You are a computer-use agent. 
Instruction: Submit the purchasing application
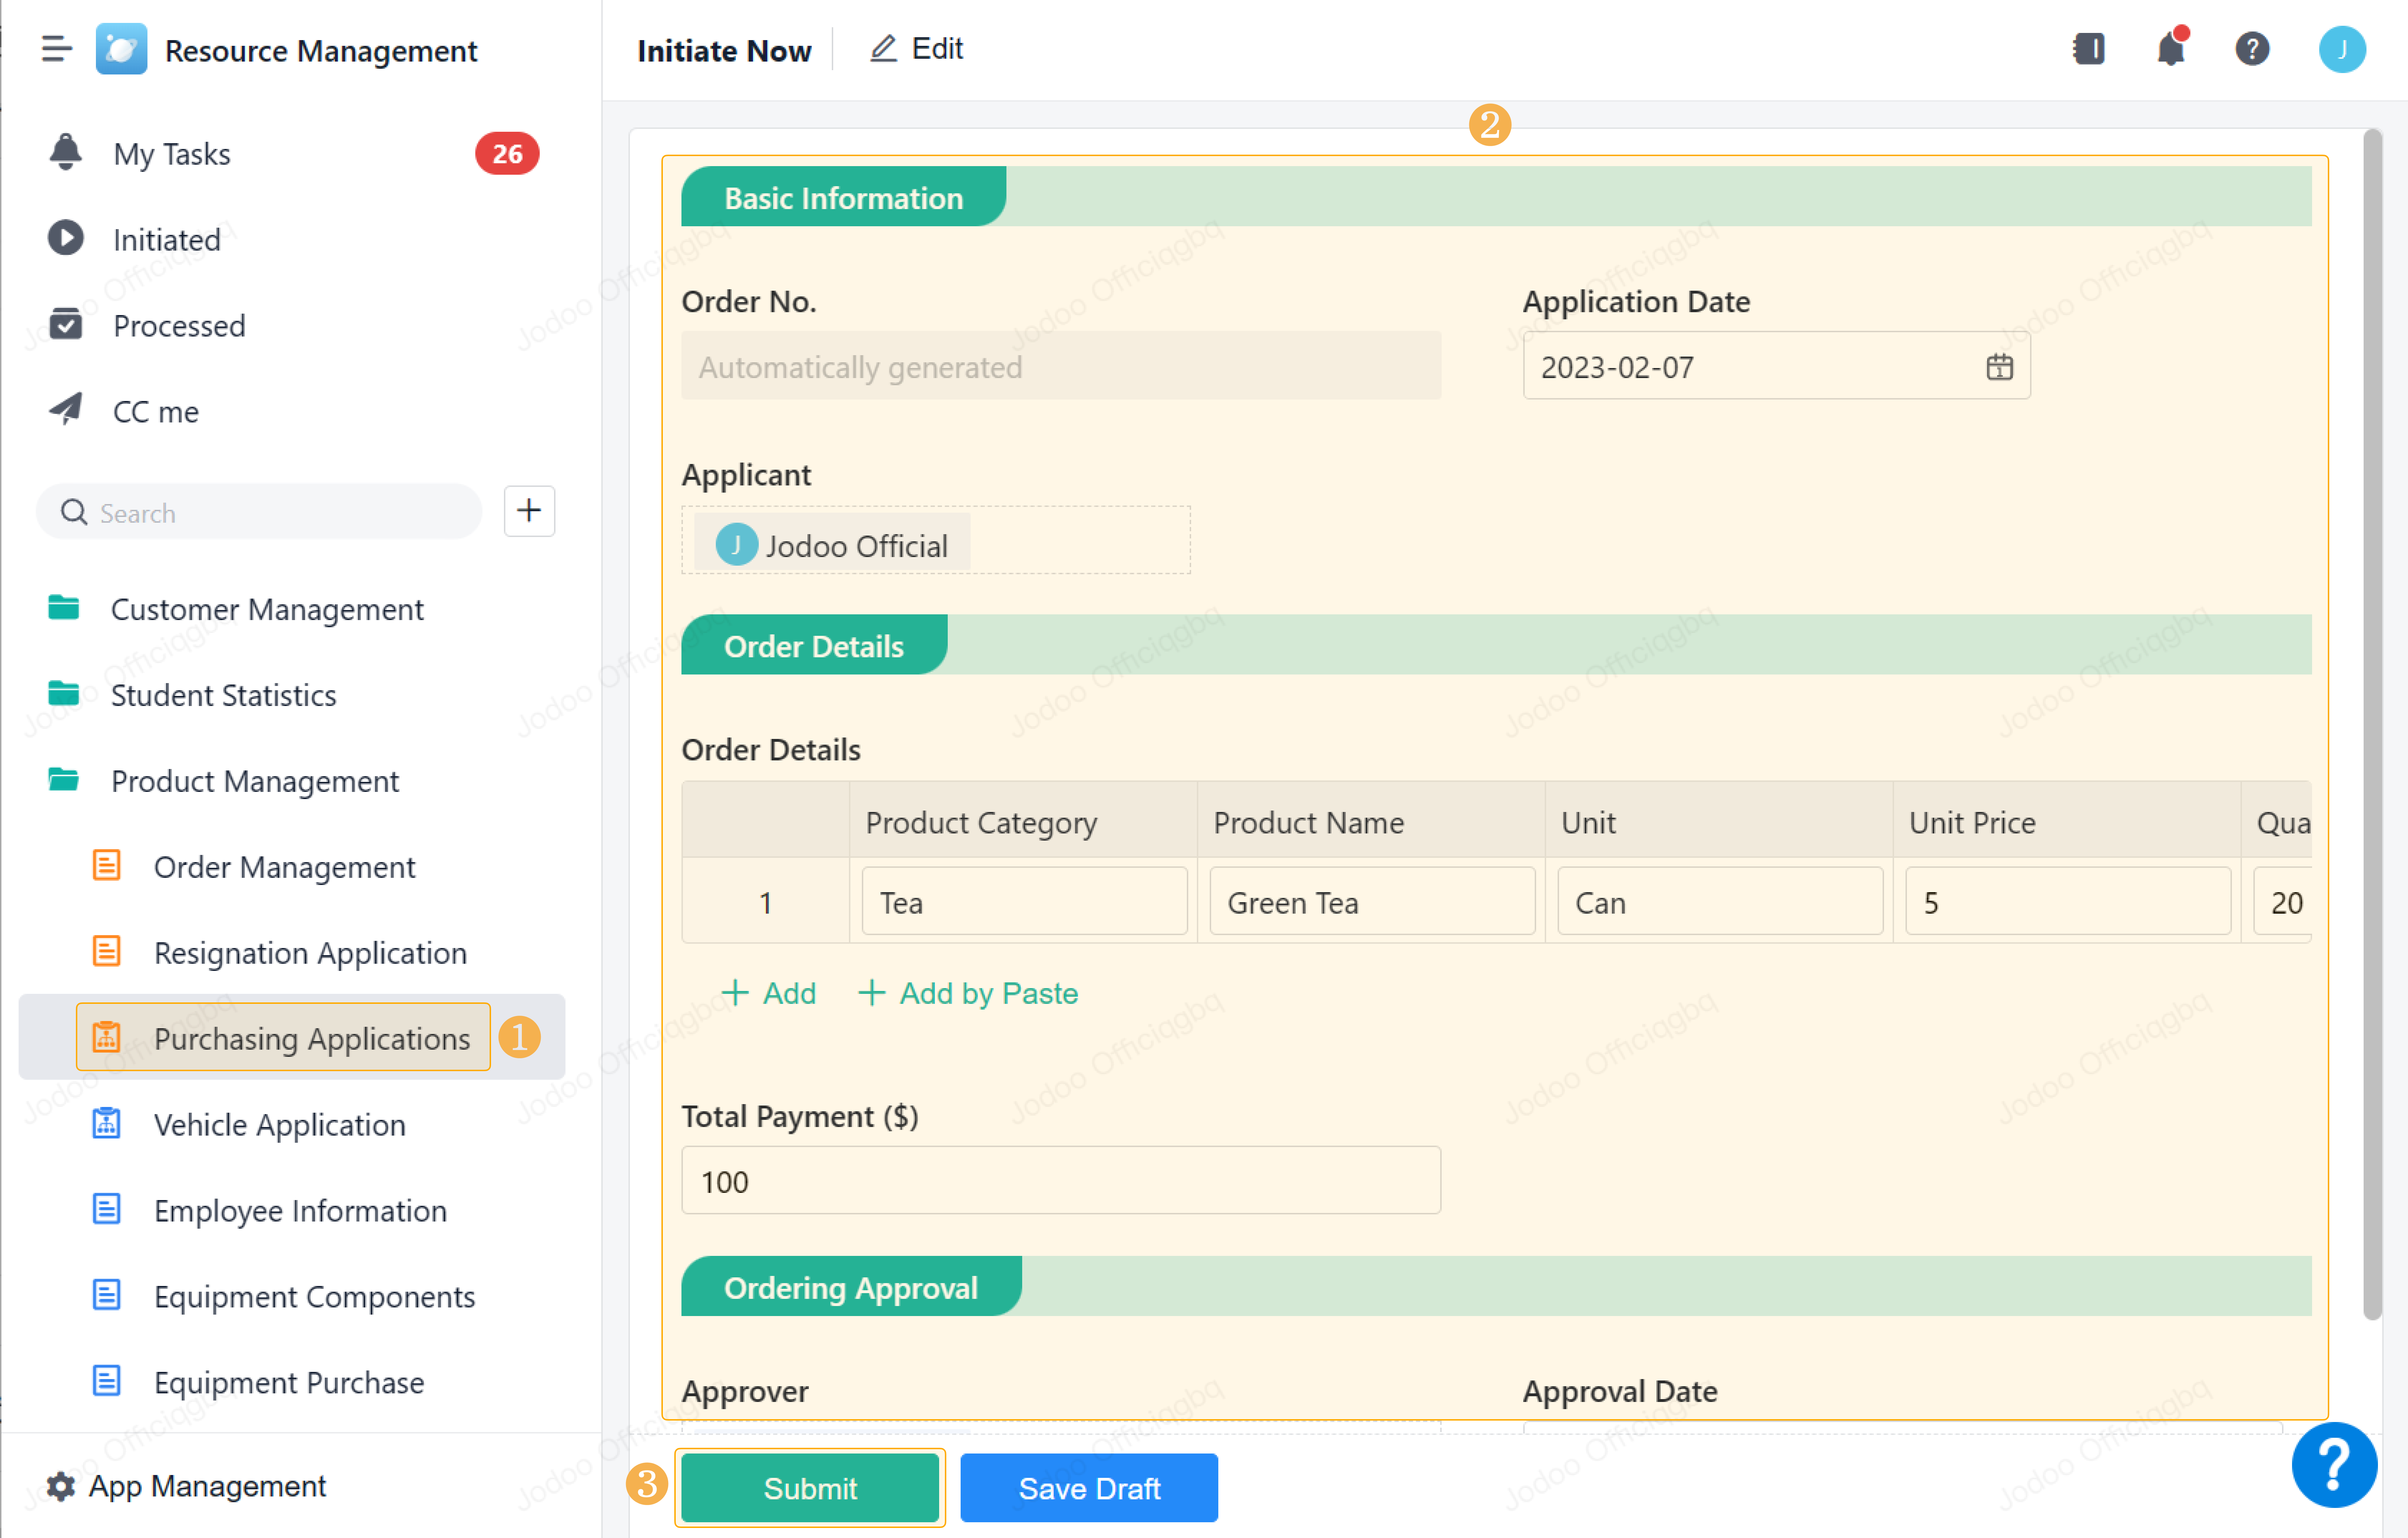point(810,1488)
